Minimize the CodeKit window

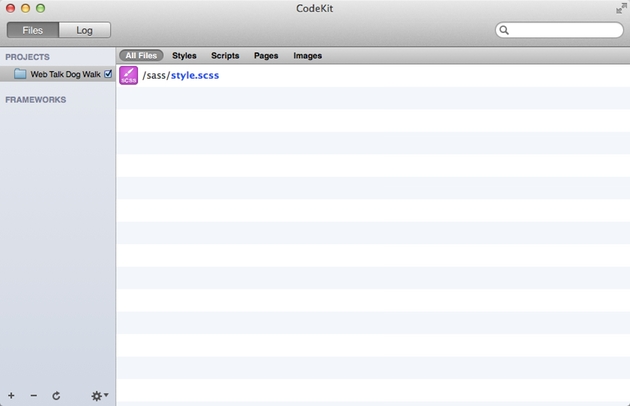point(25,8)
